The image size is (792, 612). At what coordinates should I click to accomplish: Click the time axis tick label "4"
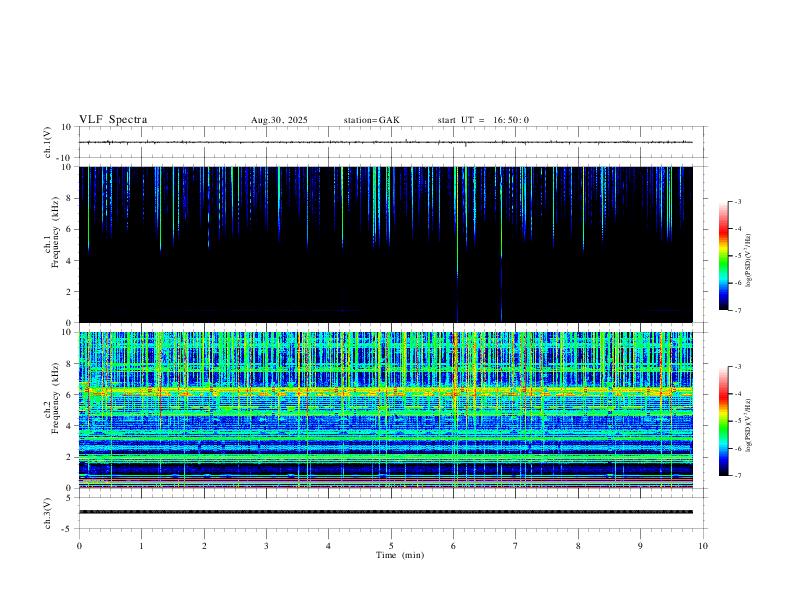(x=329, y=546)
